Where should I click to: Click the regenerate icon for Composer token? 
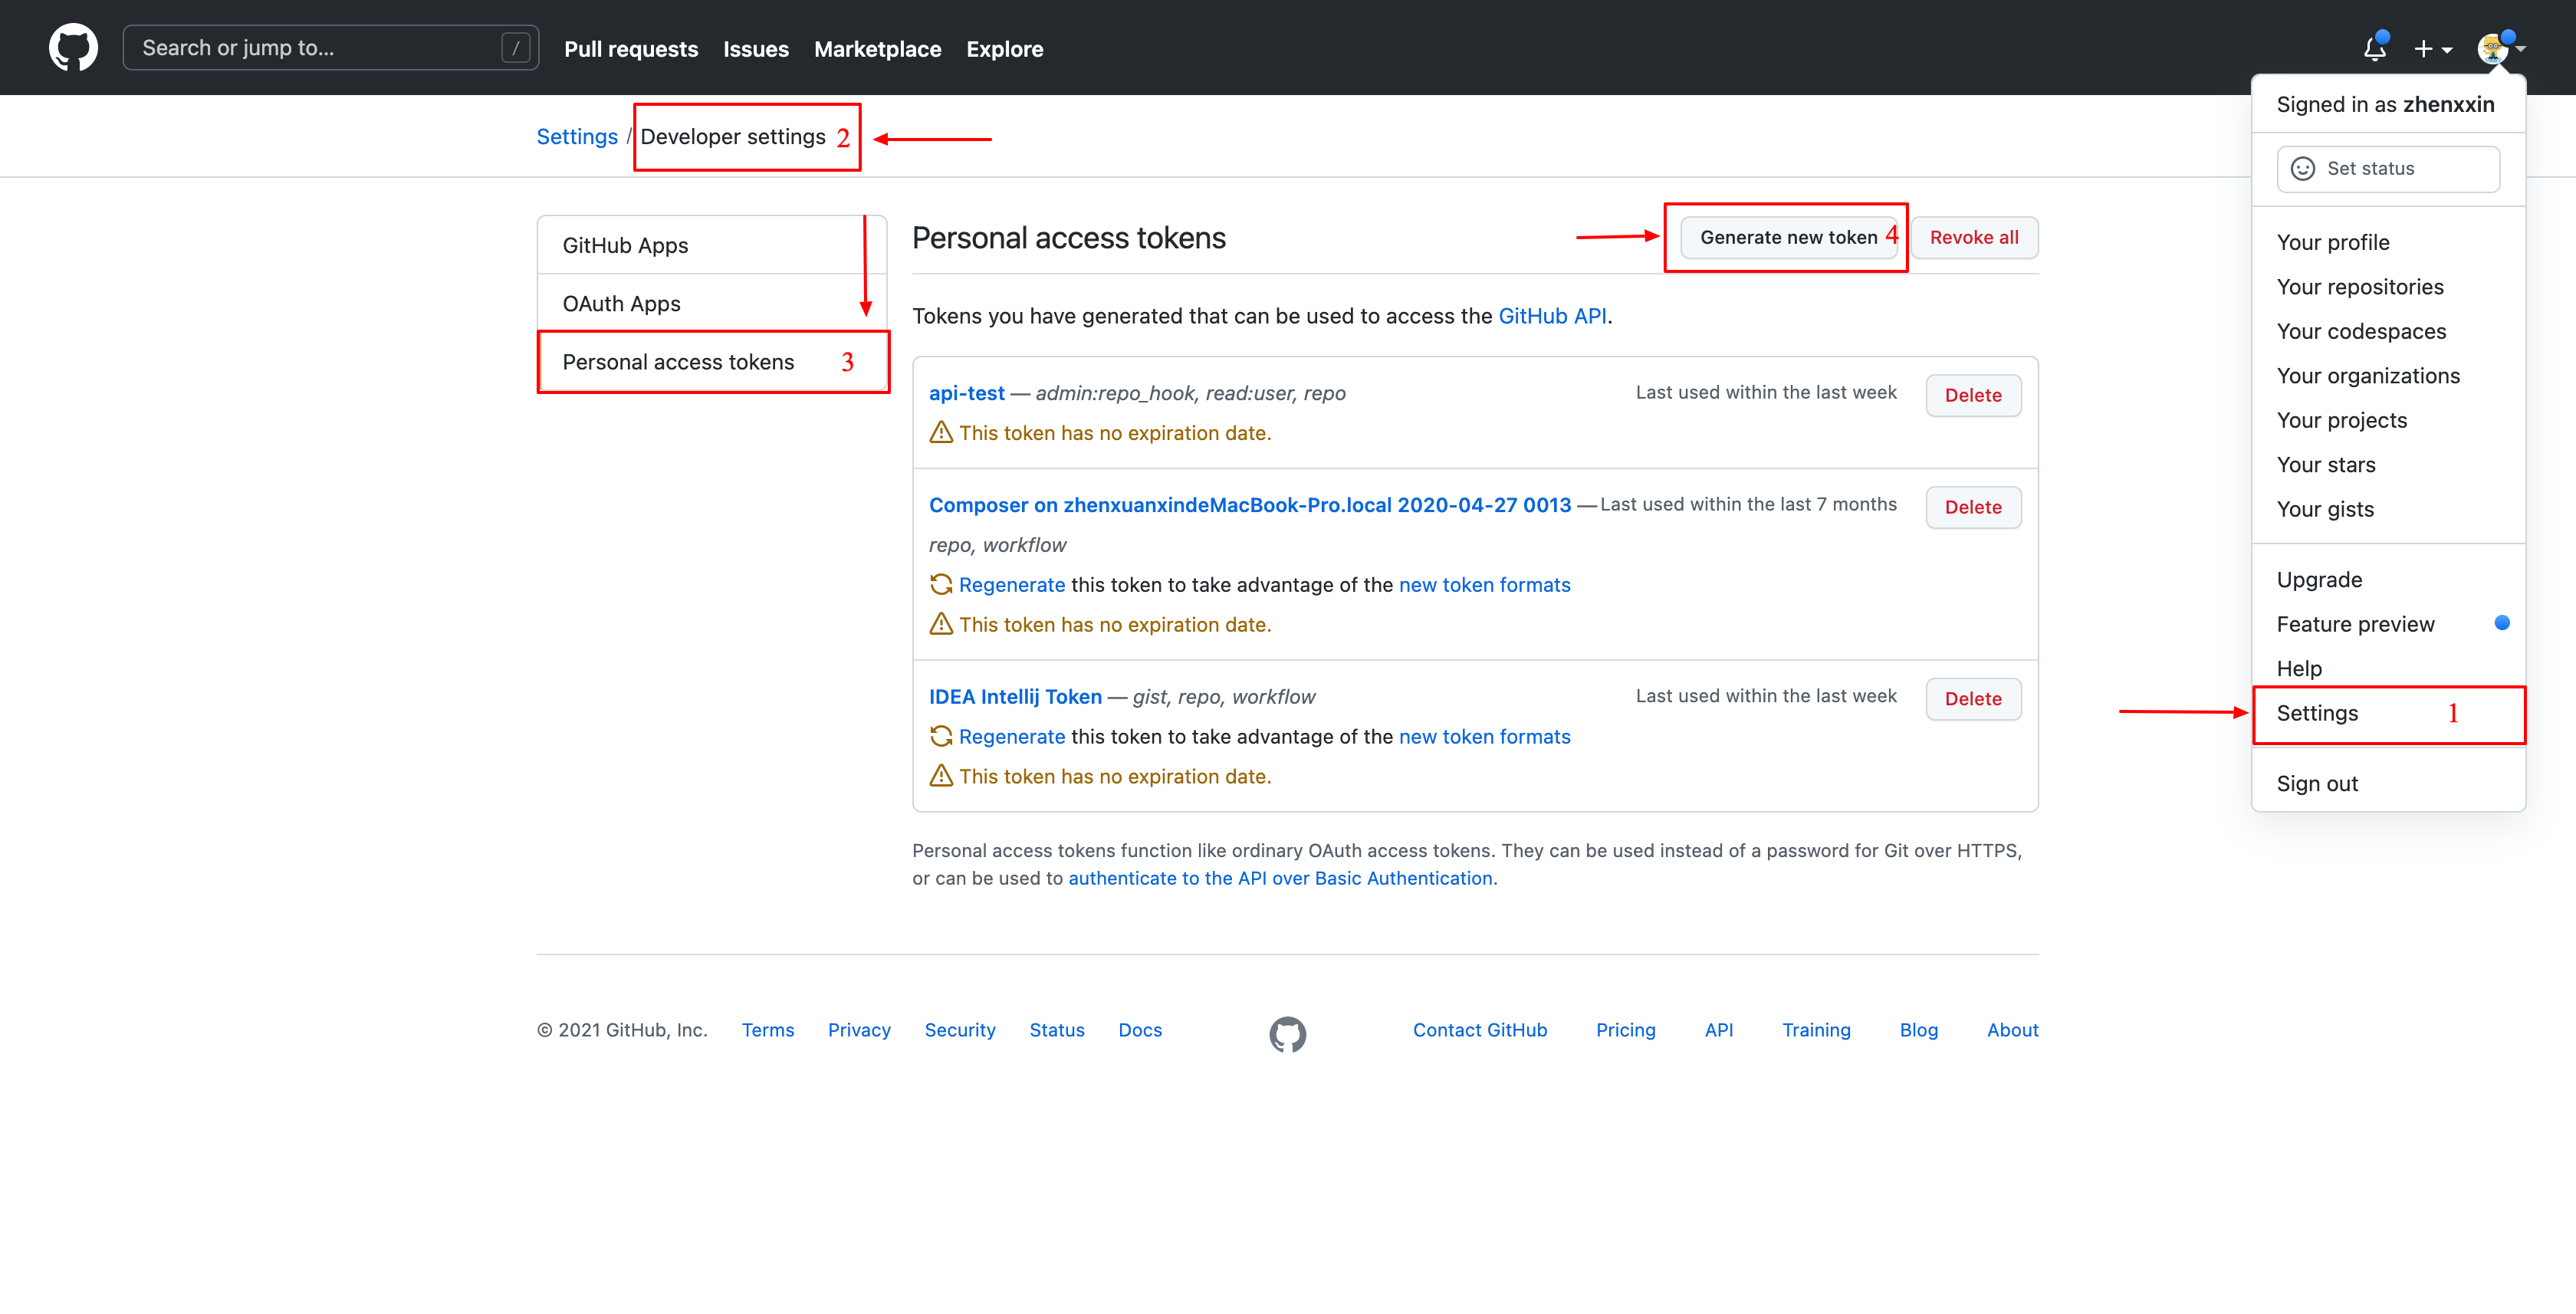pos(941,584)
